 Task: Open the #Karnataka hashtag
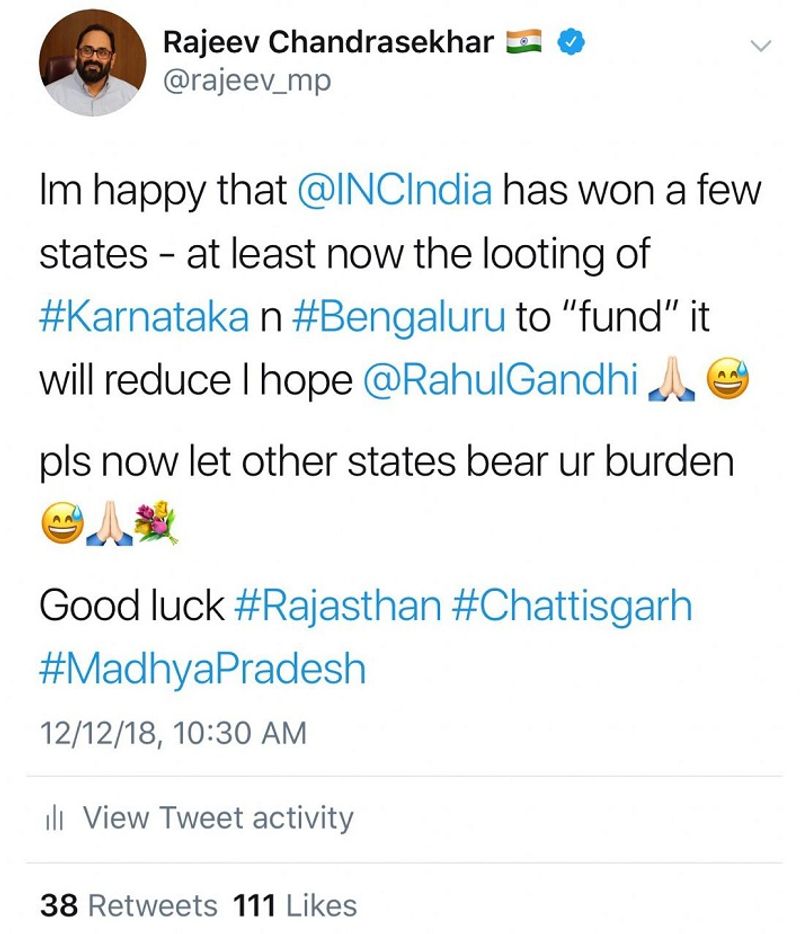coord(142,317)
